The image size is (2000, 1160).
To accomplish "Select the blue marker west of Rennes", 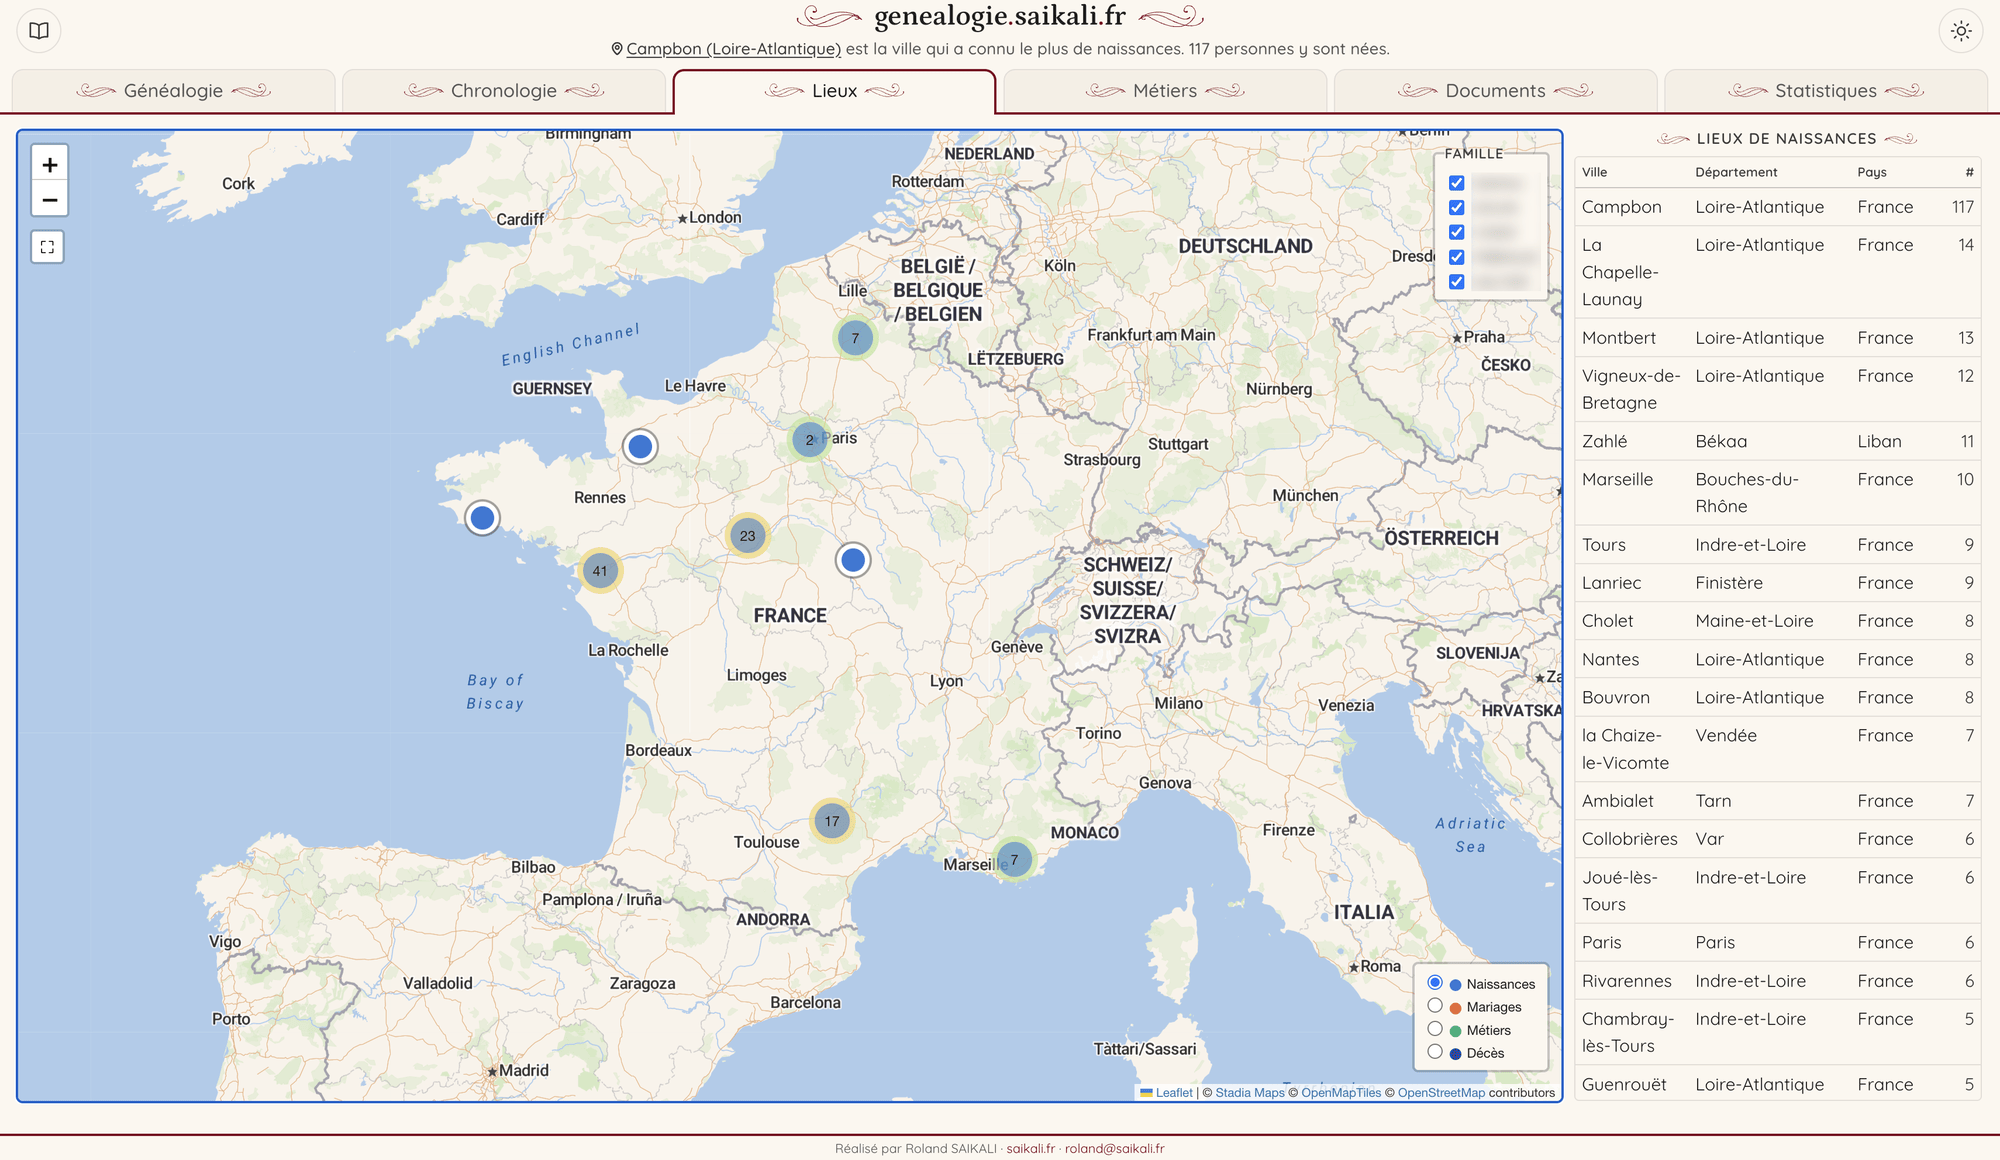I will [482, 518].
